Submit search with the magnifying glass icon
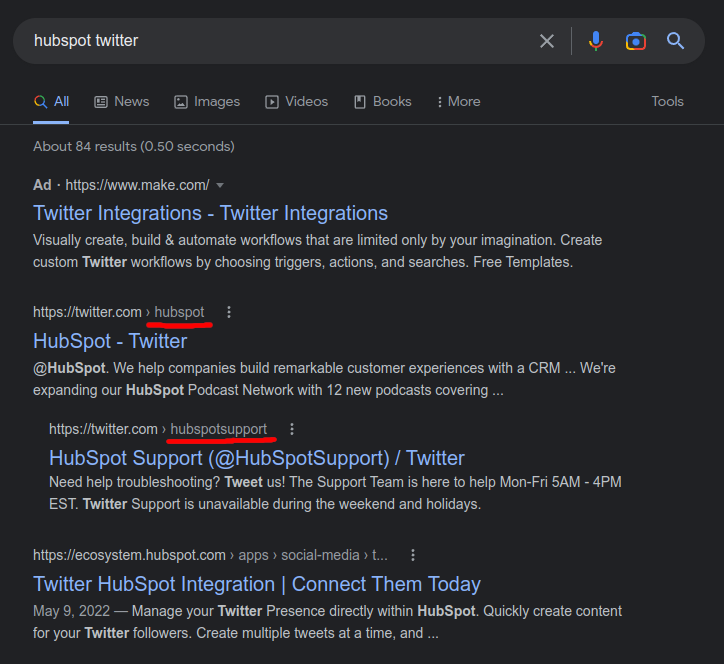The width and height of the screenshot is (724, 664). pyautogui.click(x=675, y=41)
